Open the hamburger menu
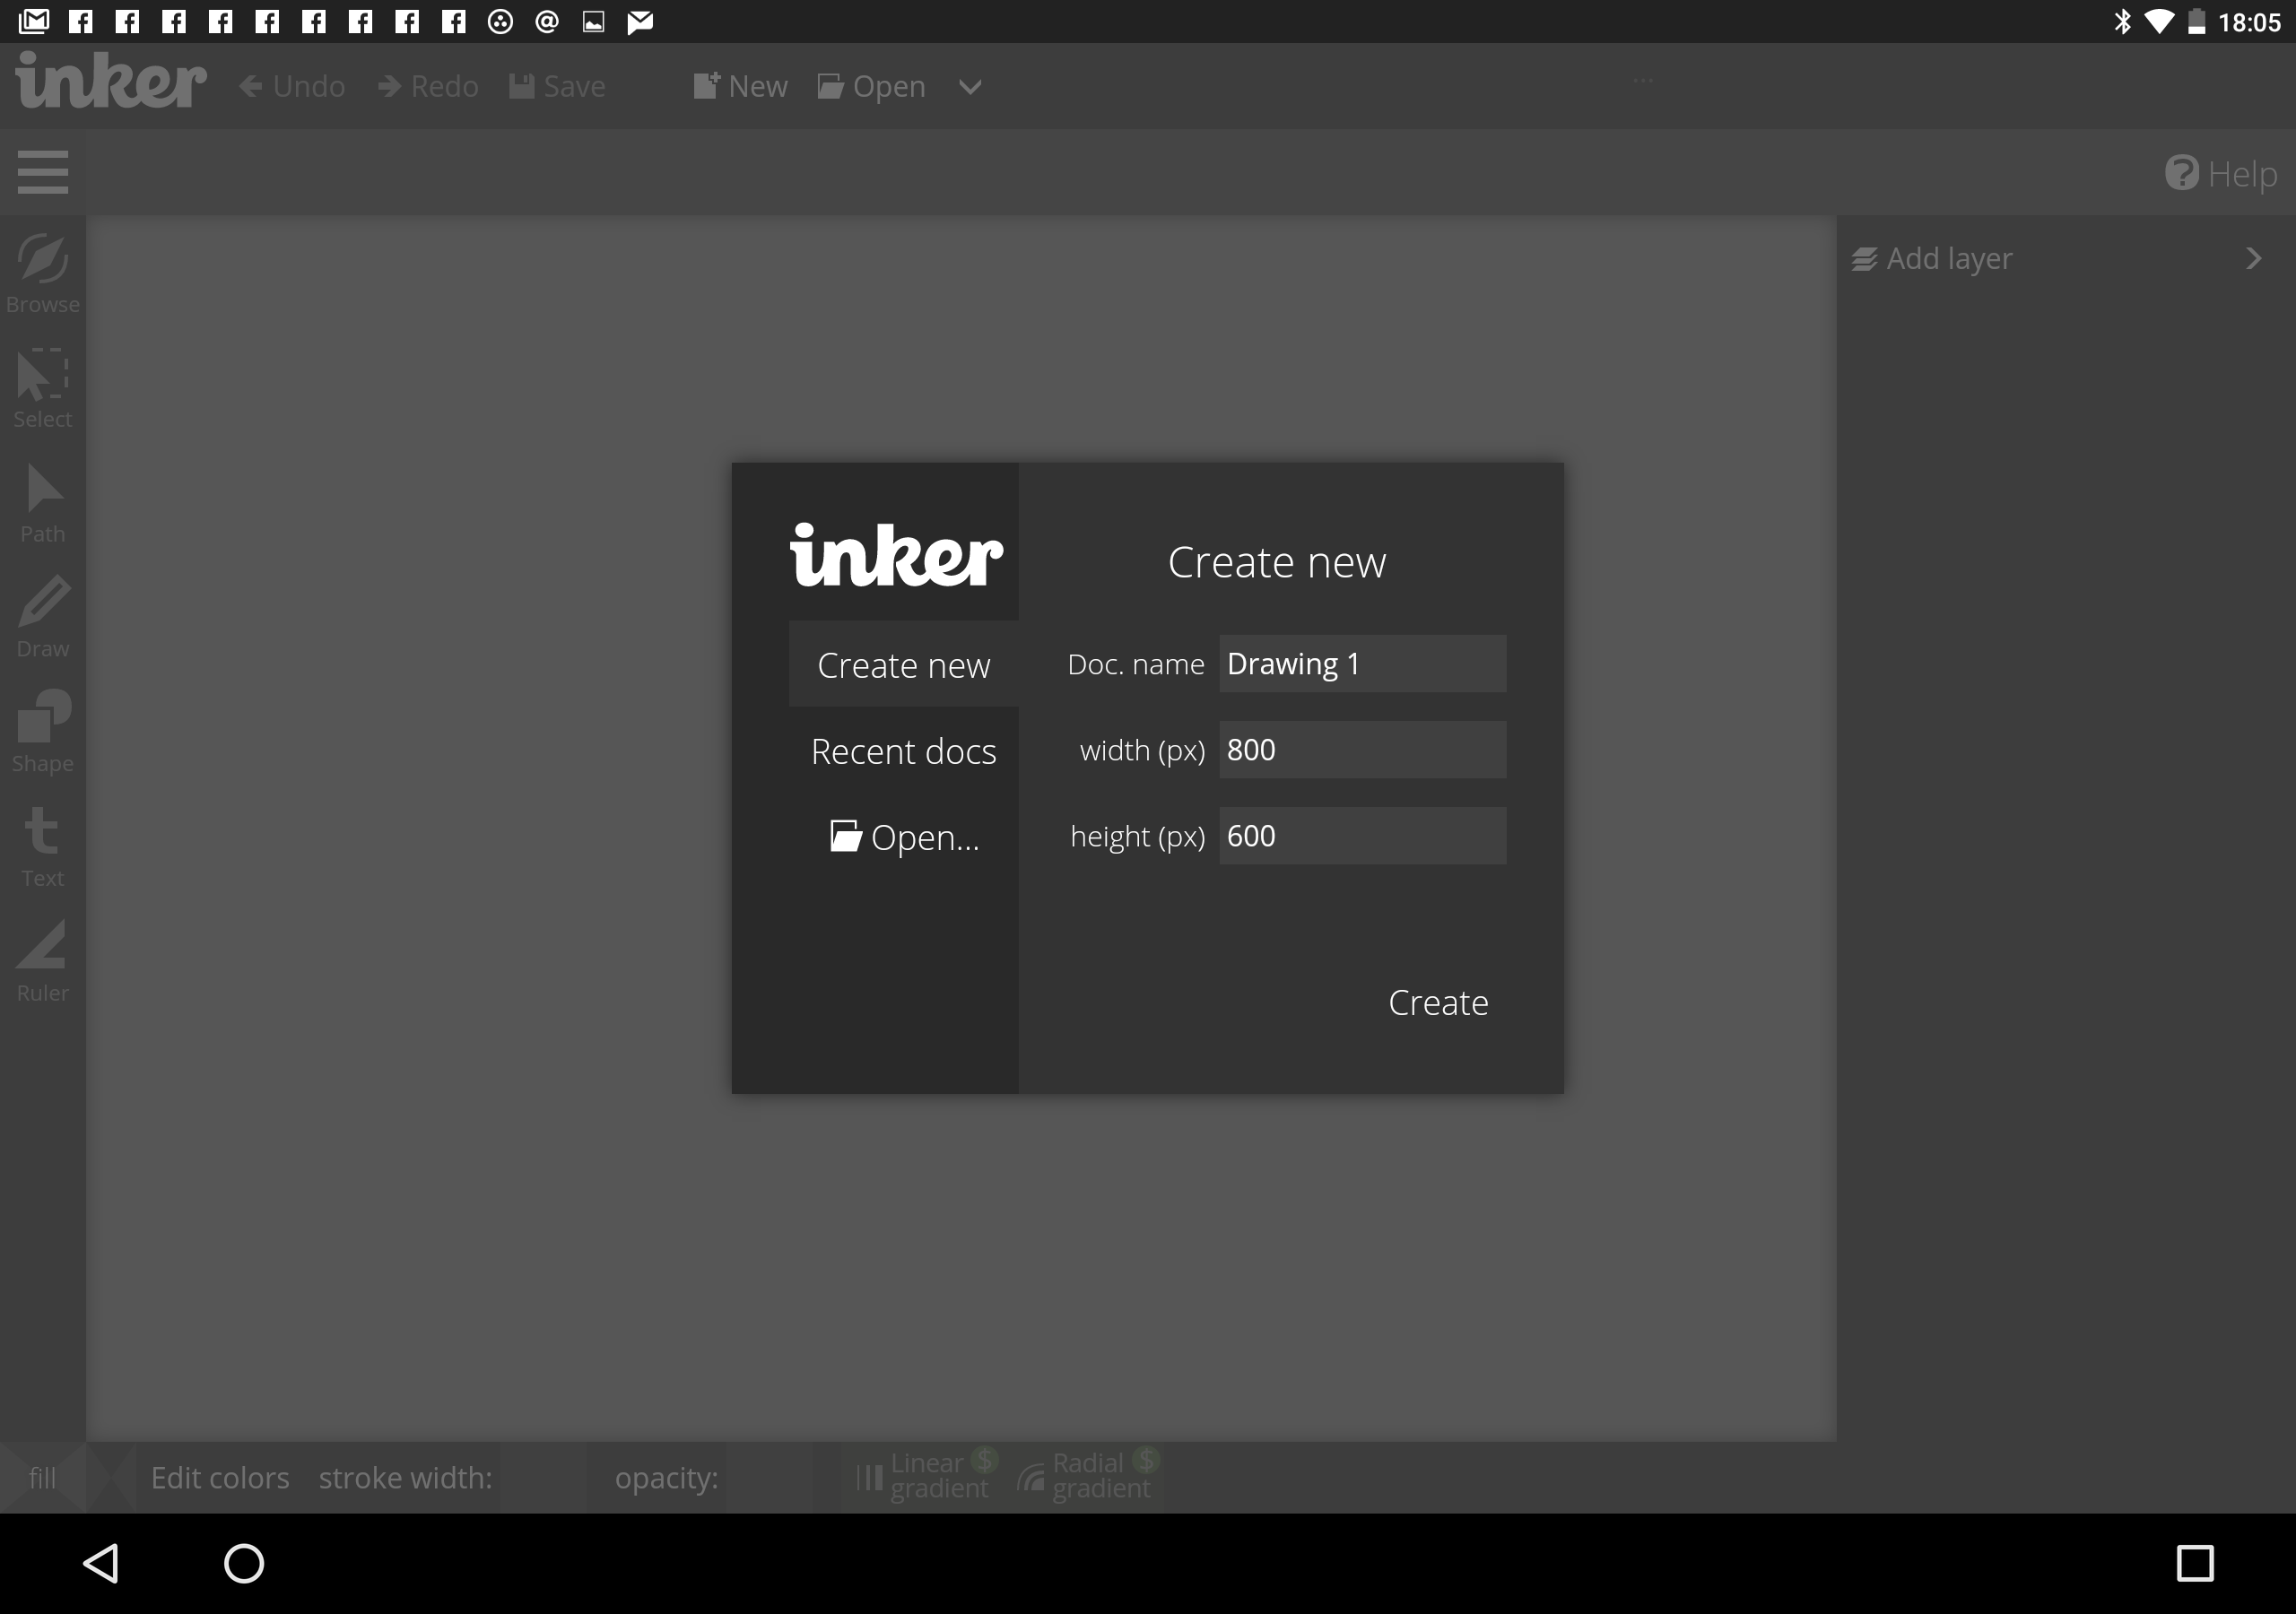The height and width of the screenshot is (1614, 2296). tap(43, 172)
